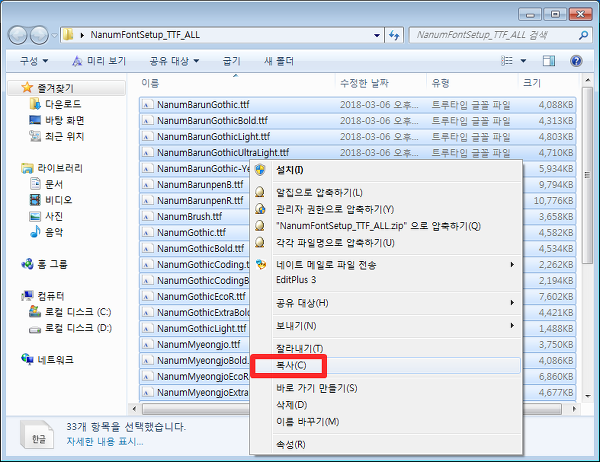Click the folder icon in address bar

click(68, 35)
